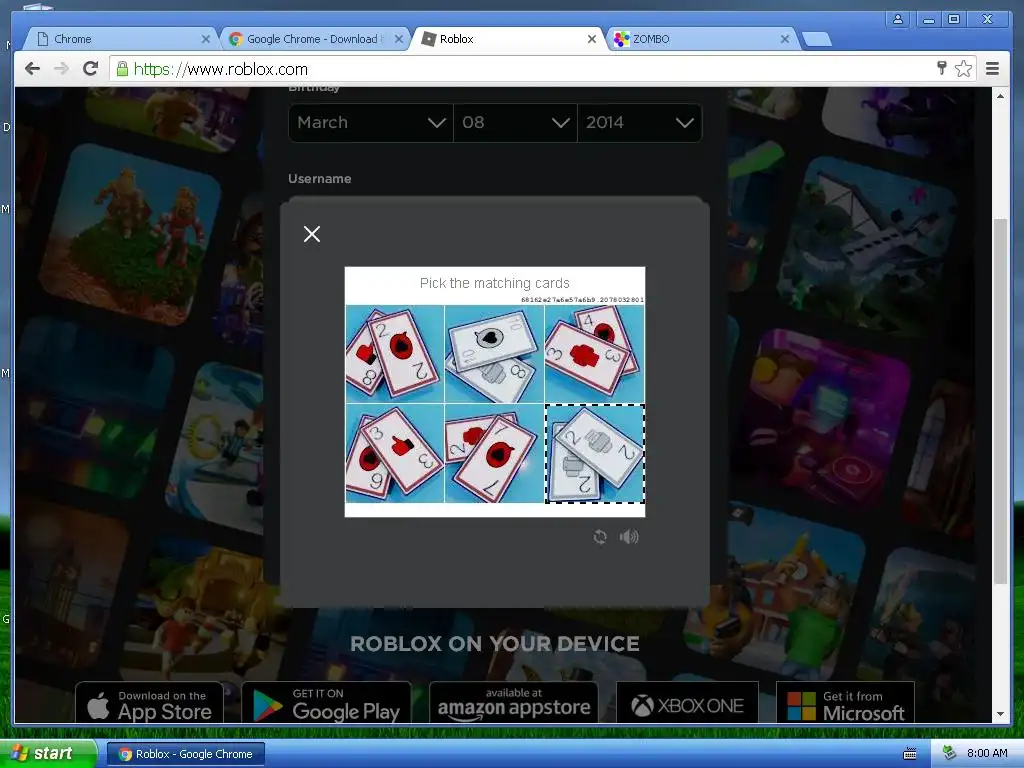Pick the bottom-middle card tile with red 7
This screenshot has width=1024, height=768.
494,453
